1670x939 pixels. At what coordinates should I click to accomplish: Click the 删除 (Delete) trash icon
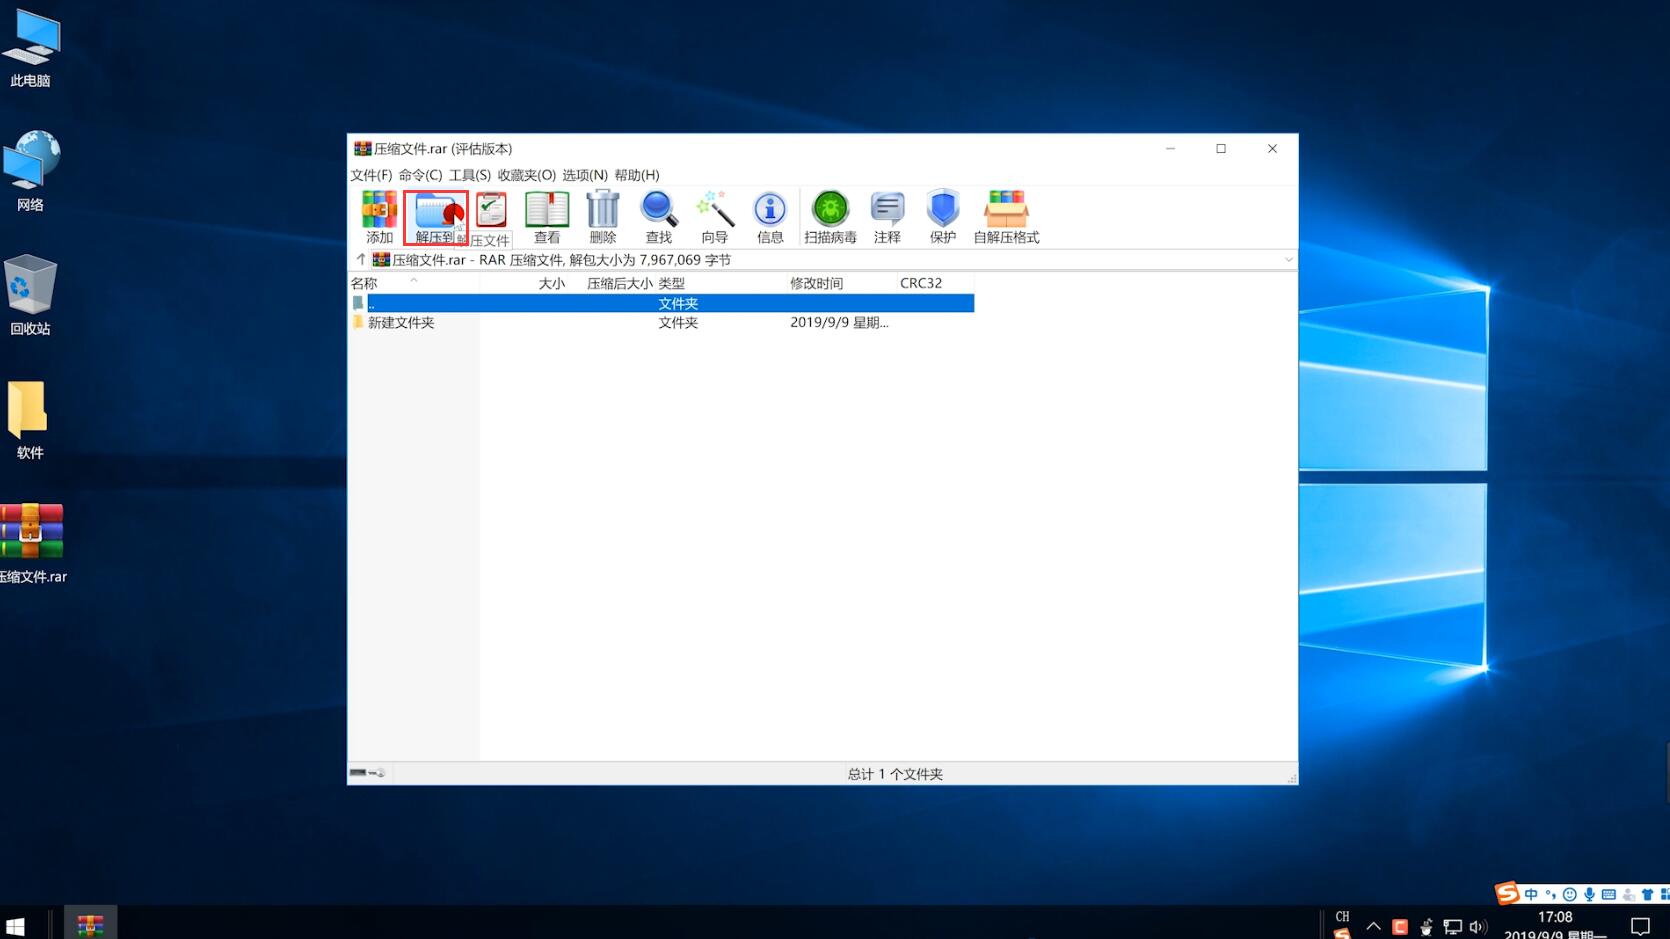pyautogui.click(x=603, y=217)
